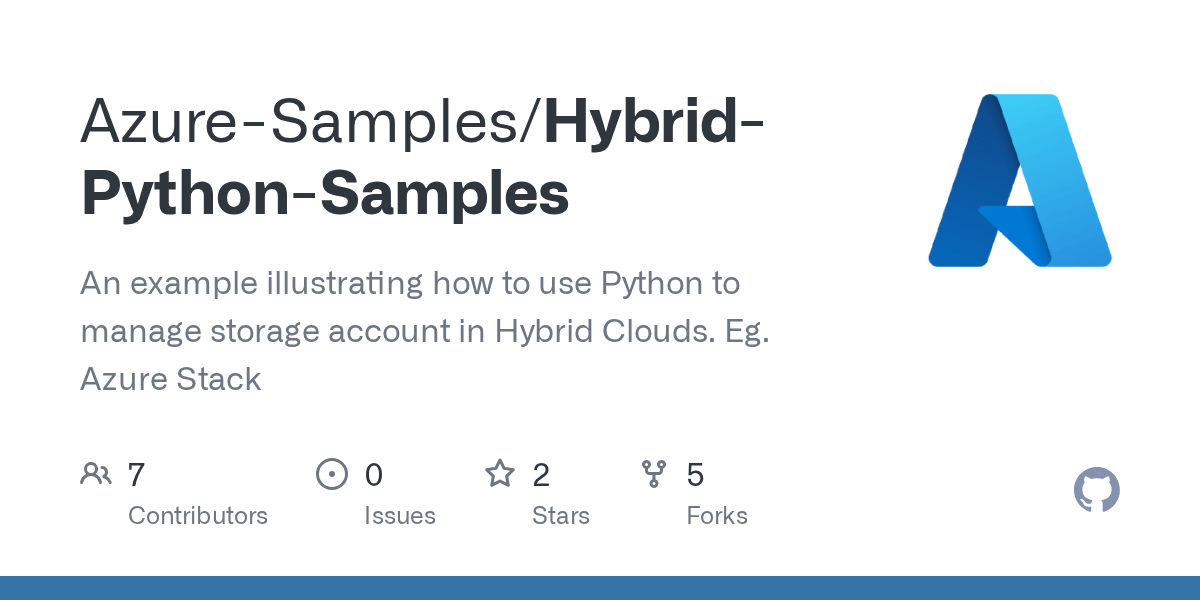Click the Azure logo image
Screen dimensions: 1200x600
click(1020, 180)
